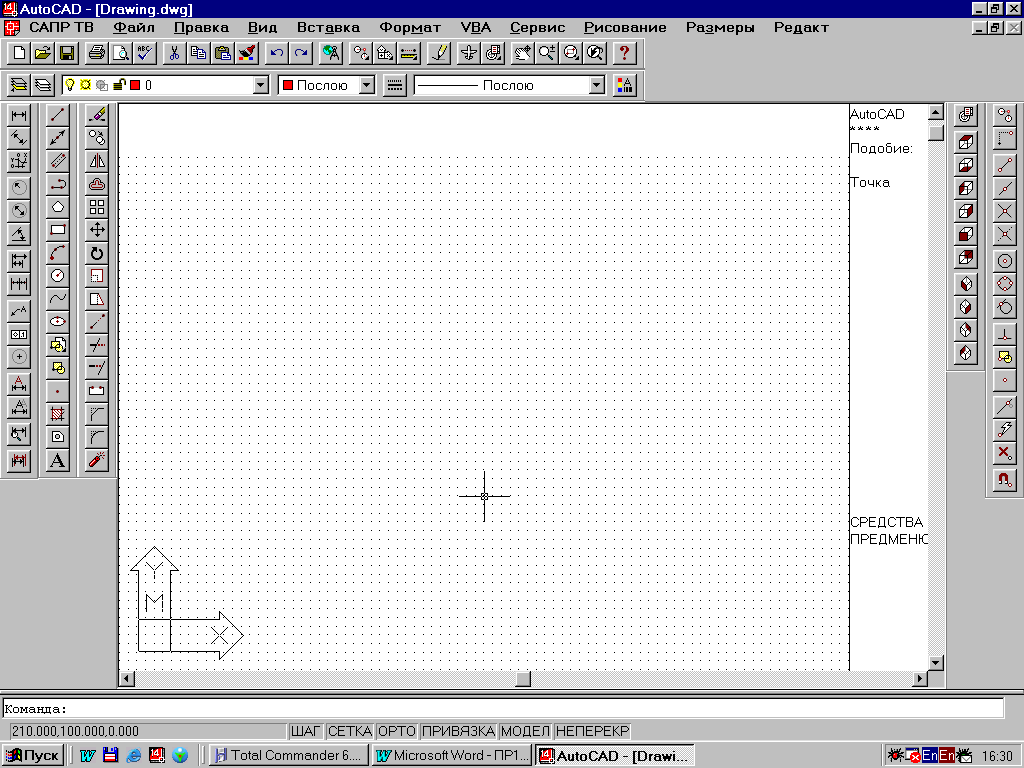Open the Правка menu
Viewport: 1024px width, 768px height.
tap(201, 27)
